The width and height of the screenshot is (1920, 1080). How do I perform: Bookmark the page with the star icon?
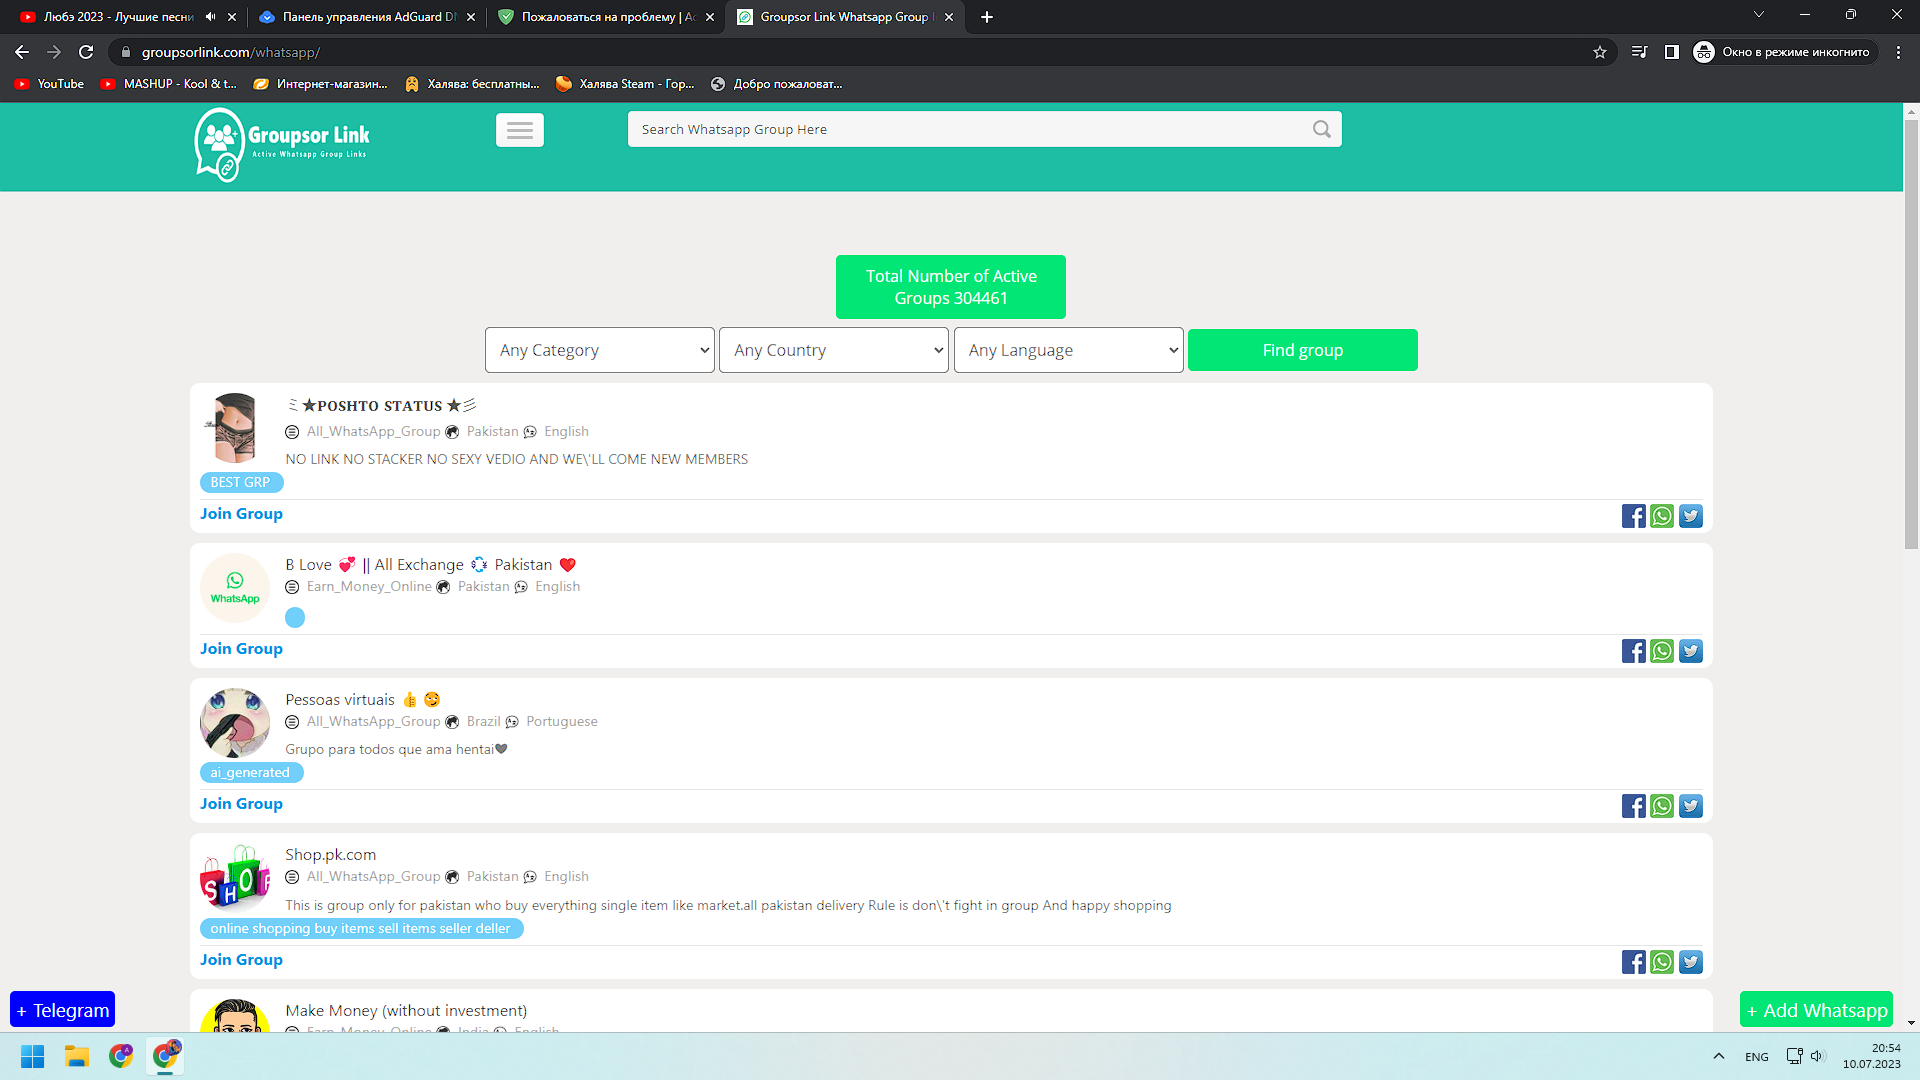click(1599, 52)
